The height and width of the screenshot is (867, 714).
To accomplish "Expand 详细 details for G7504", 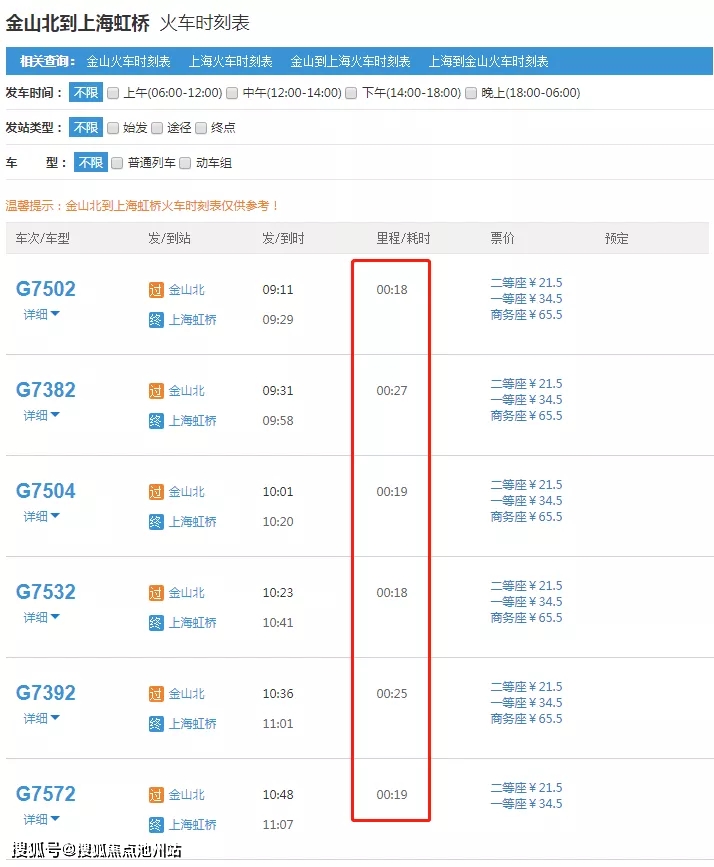I will (41, 516).
